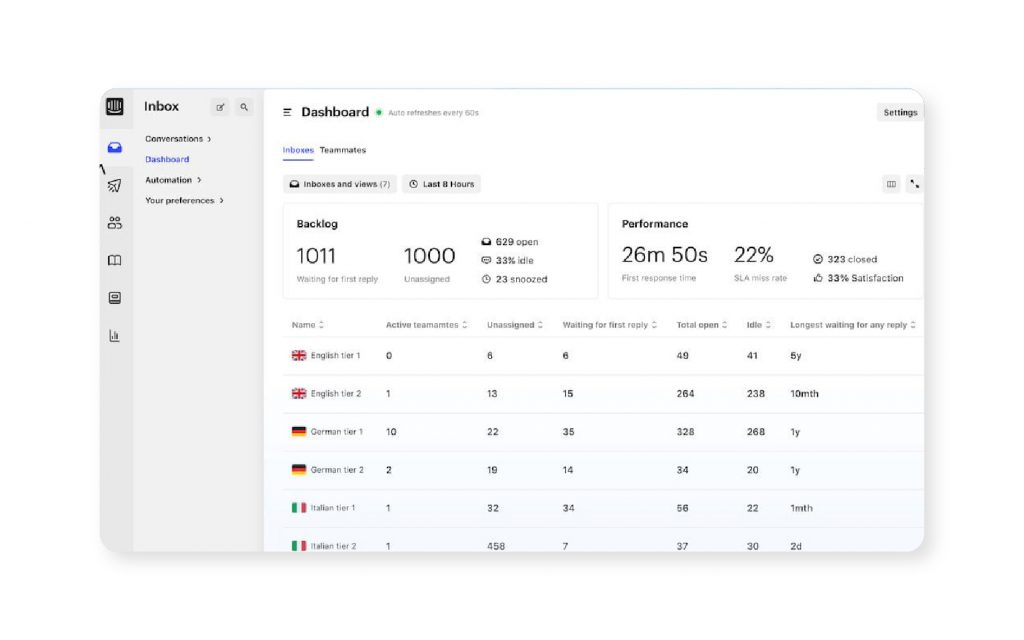This screenshot has height=640, width=1024.
Task: Sort by Total open column
Action: tap(701, 325)
